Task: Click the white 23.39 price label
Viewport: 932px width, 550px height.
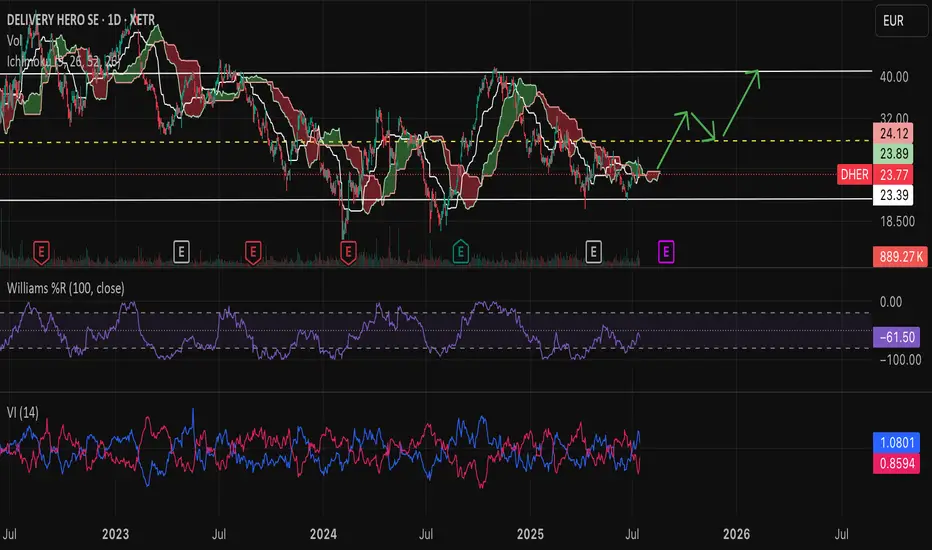Action: (x=893, y=195)
